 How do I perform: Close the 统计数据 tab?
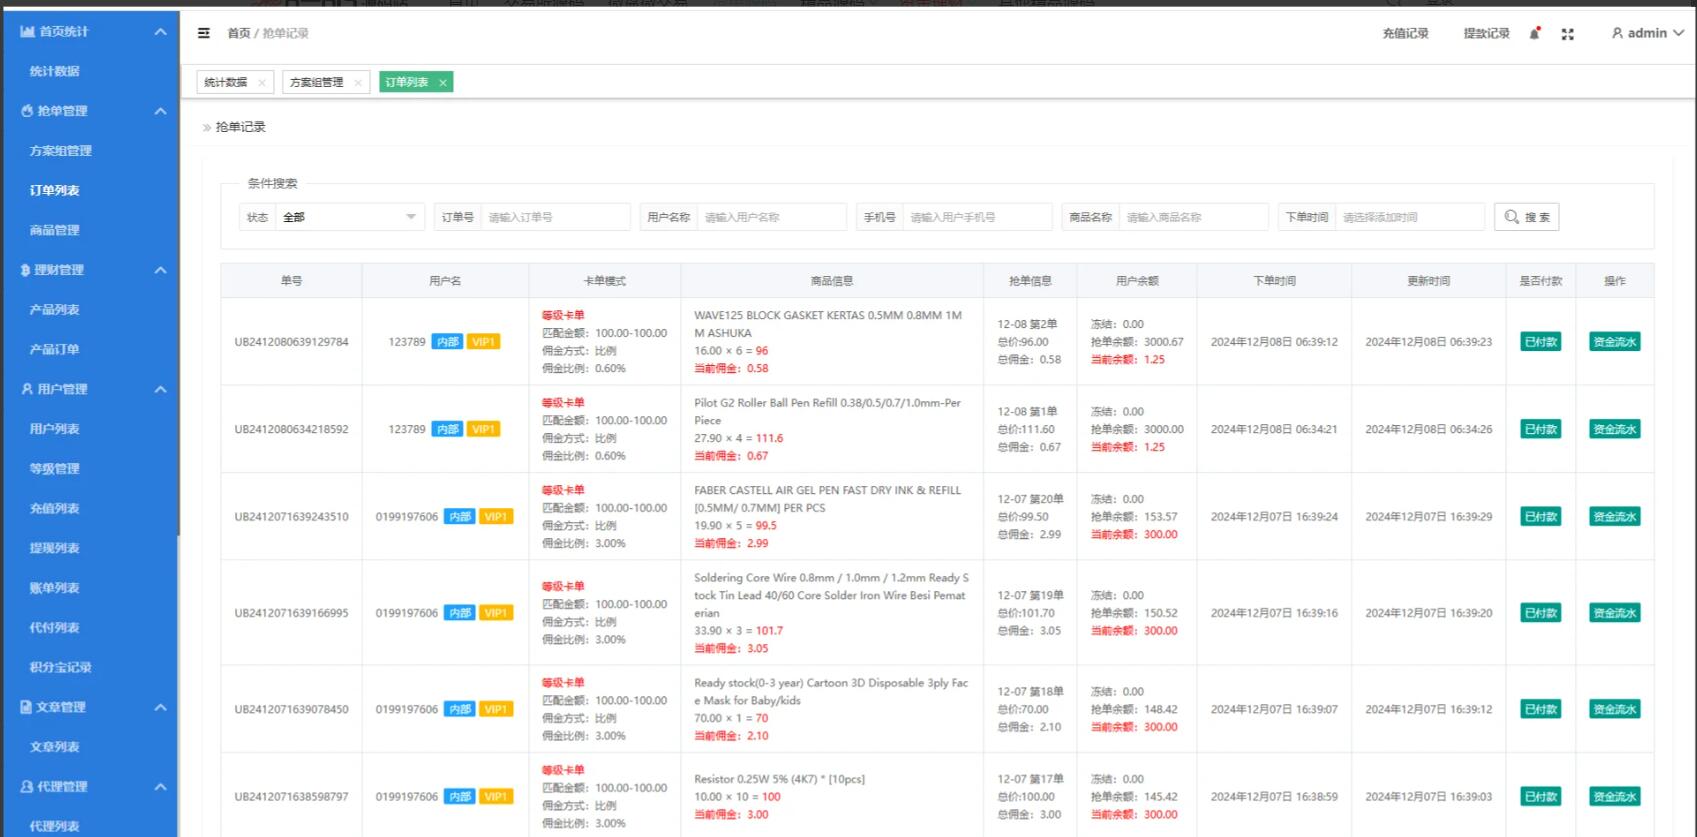[262, 83]
